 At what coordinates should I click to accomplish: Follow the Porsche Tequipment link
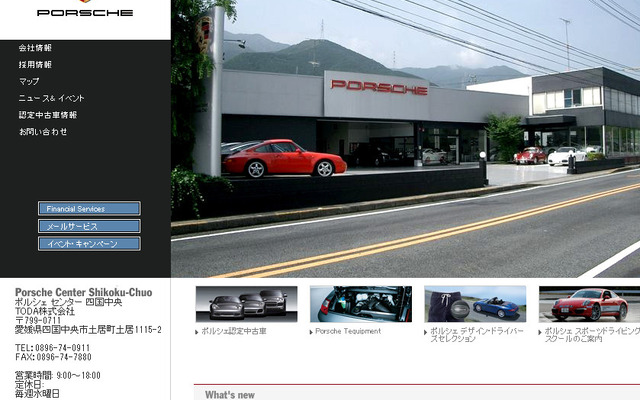tap(348, 331)
